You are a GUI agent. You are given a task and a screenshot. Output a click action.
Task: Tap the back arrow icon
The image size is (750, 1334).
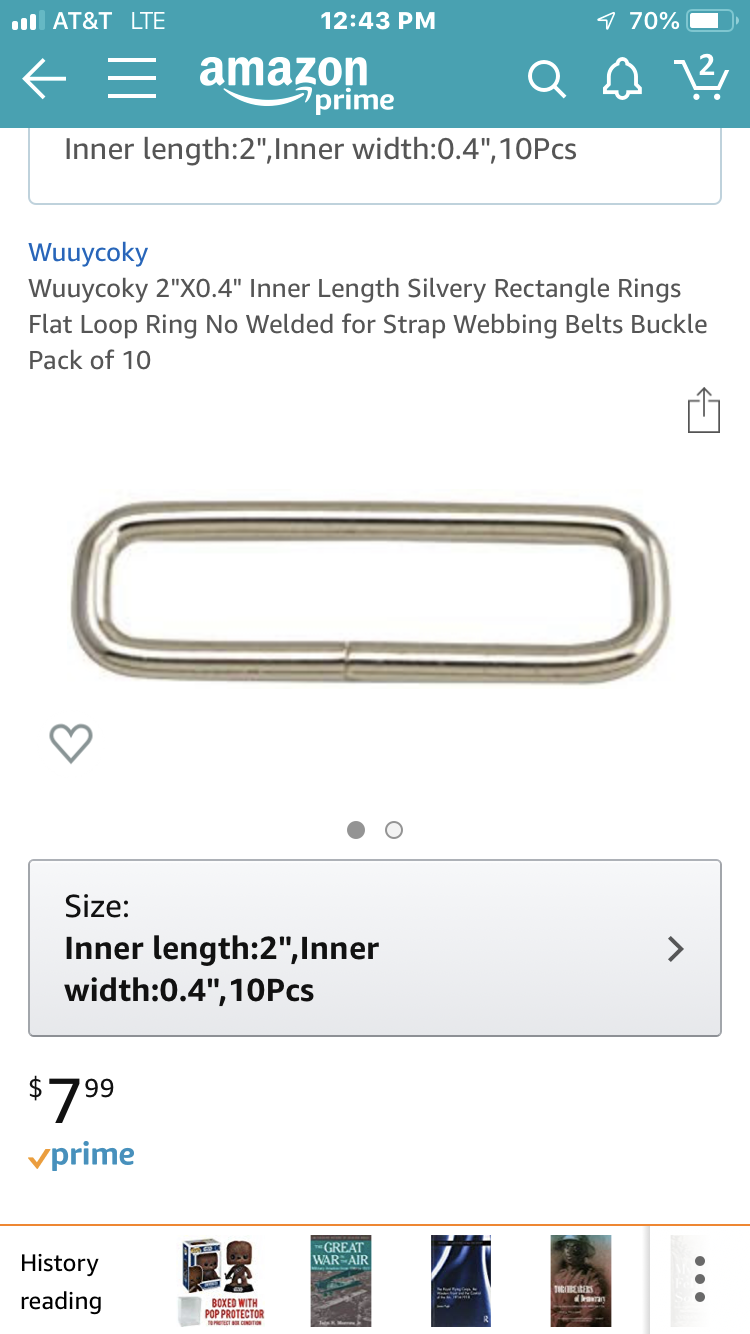tap(44, 79)
